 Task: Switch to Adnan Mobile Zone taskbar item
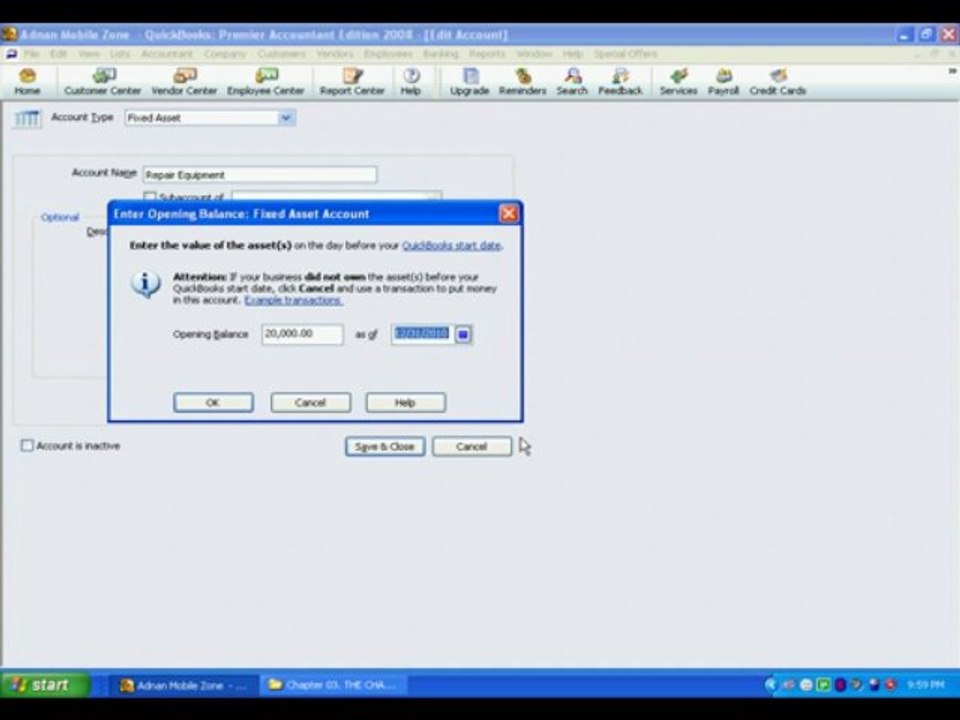pyautogui.click(x=184, y=685)
